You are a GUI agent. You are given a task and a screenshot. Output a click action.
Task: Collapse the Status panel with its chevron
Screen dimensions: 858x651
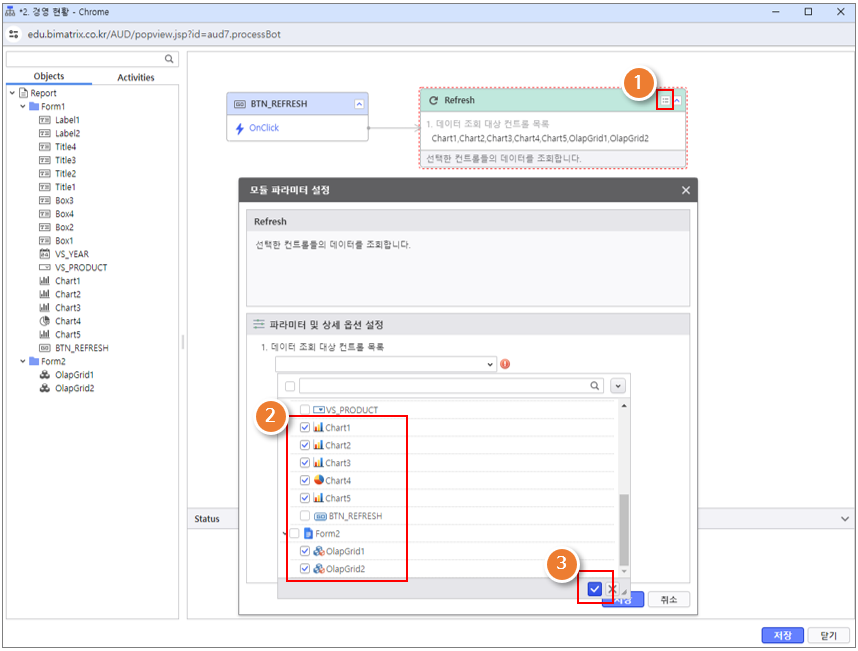click(844, 519)
